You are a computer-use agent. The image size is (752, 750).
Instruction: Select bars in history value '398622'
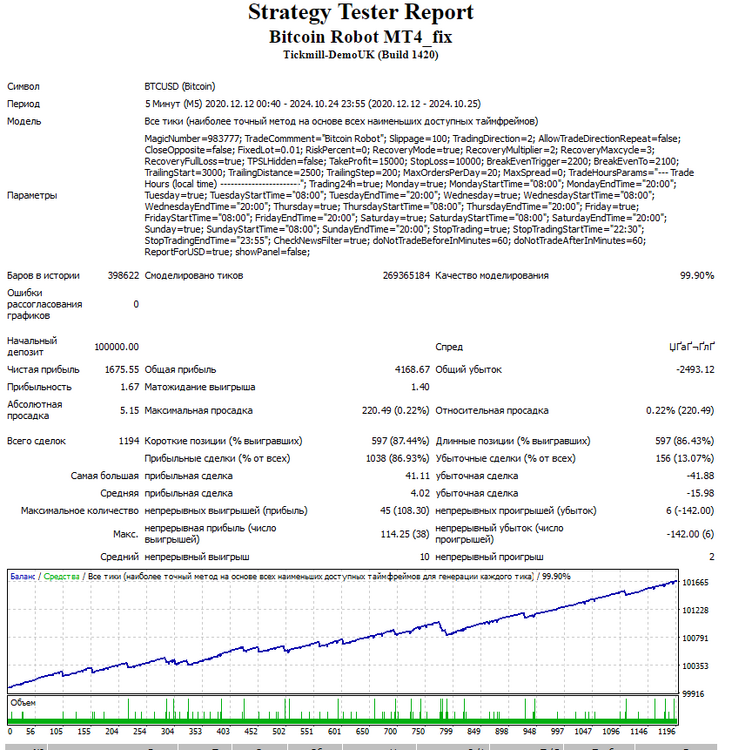pos(123,275)
